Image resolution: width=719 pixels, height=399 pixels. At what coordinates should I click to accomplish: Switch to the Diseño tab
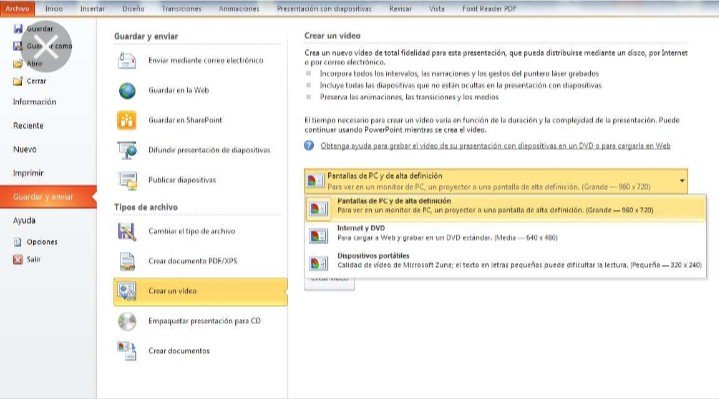pos(133,9)
